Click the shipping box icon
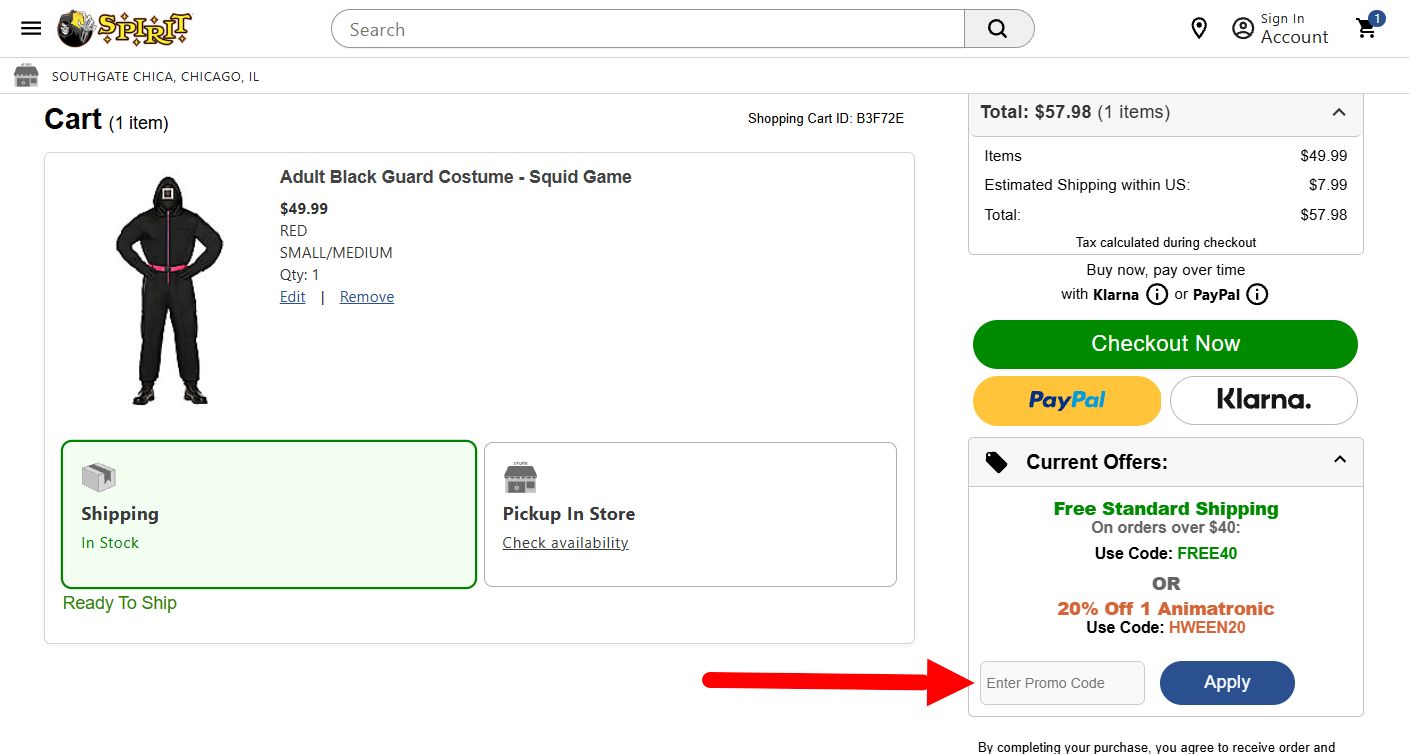The width and height of the screenshot is (1409, 754). (98, 478)
